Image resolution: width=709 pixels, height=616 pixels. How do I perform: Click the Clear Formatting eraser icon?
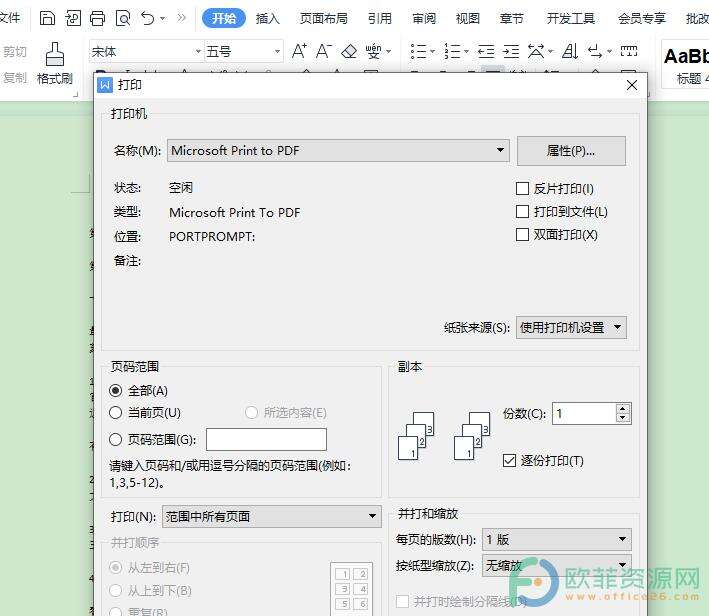[x=349, y=51]
